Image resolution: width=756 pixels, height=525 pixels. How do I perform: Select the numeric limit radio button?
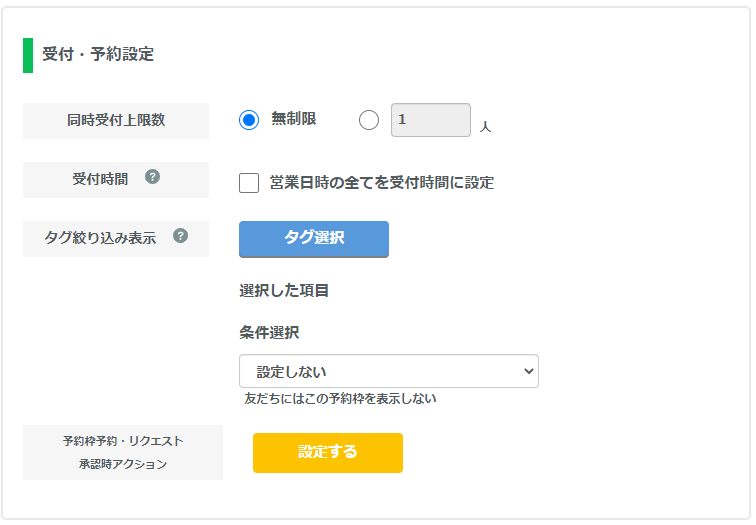tap(369, 120)
